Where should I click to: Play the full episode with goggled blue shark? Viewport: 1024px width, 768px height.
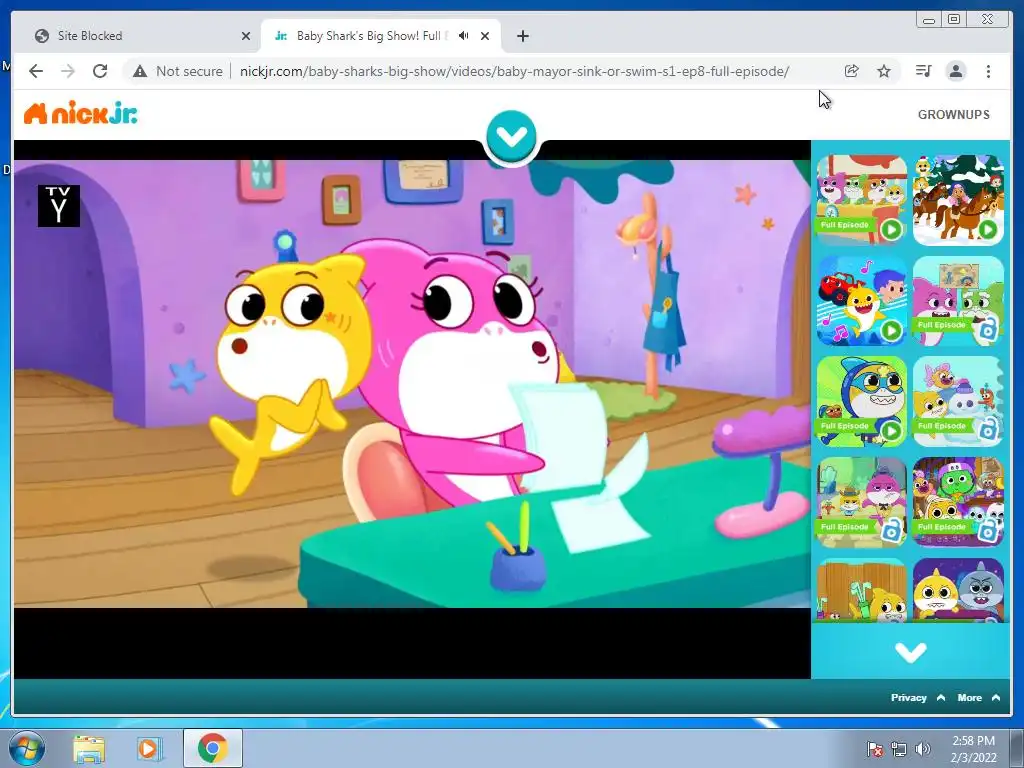[x=861, y=401]
